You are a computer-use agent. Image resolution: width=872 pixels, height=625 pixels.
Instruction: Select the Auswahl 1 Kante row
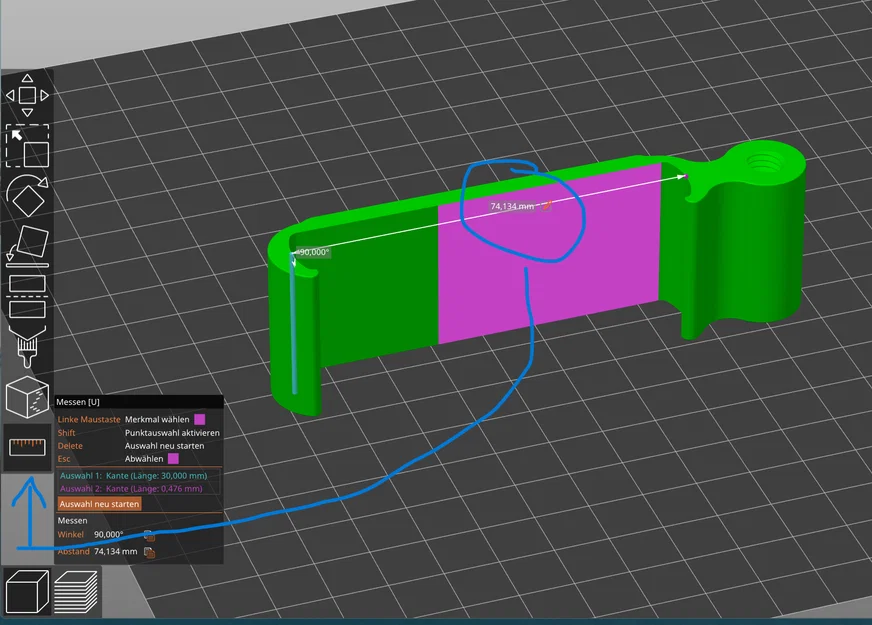point(133,475)
